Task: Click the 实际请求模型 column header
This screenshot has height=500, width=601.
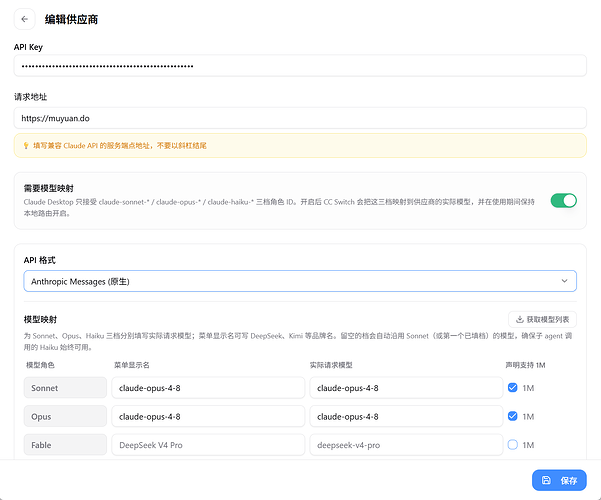Action: point(331,365)
